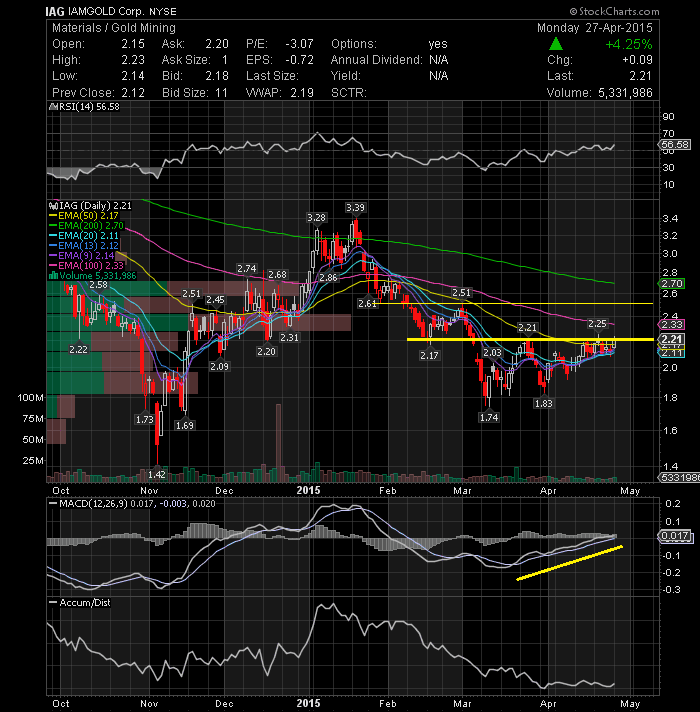Screen dimensions: 700x712
Task: Click the 2.03 price label
Action: click(x=492, y=352)
